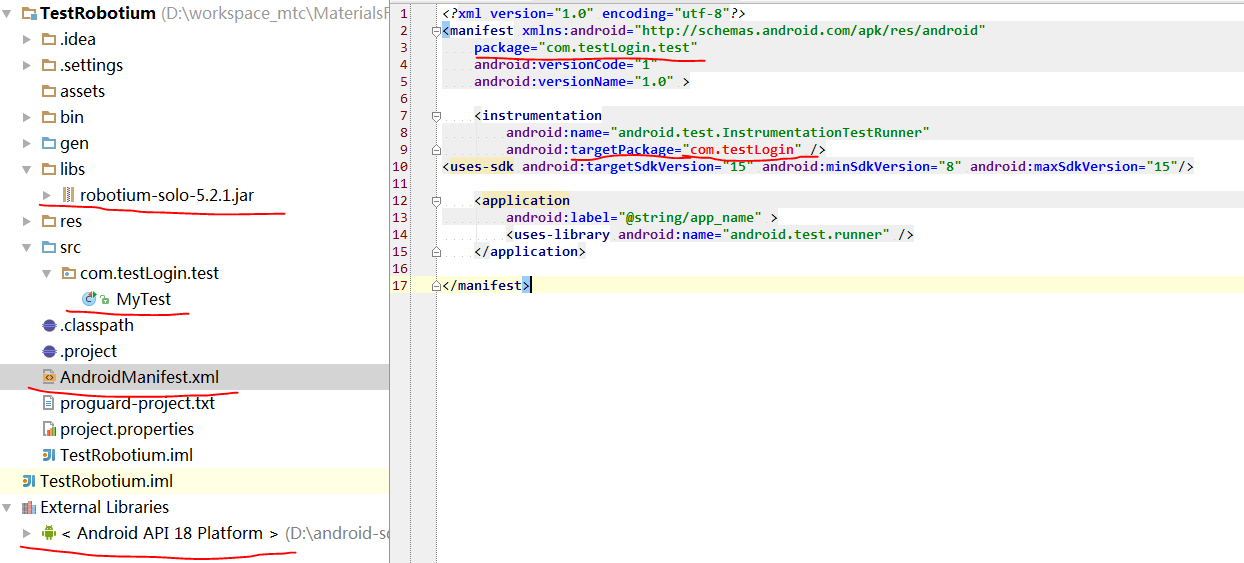The image size is (1244, 563).
Task: Select the .settings folder name
Action: (91, 66)
